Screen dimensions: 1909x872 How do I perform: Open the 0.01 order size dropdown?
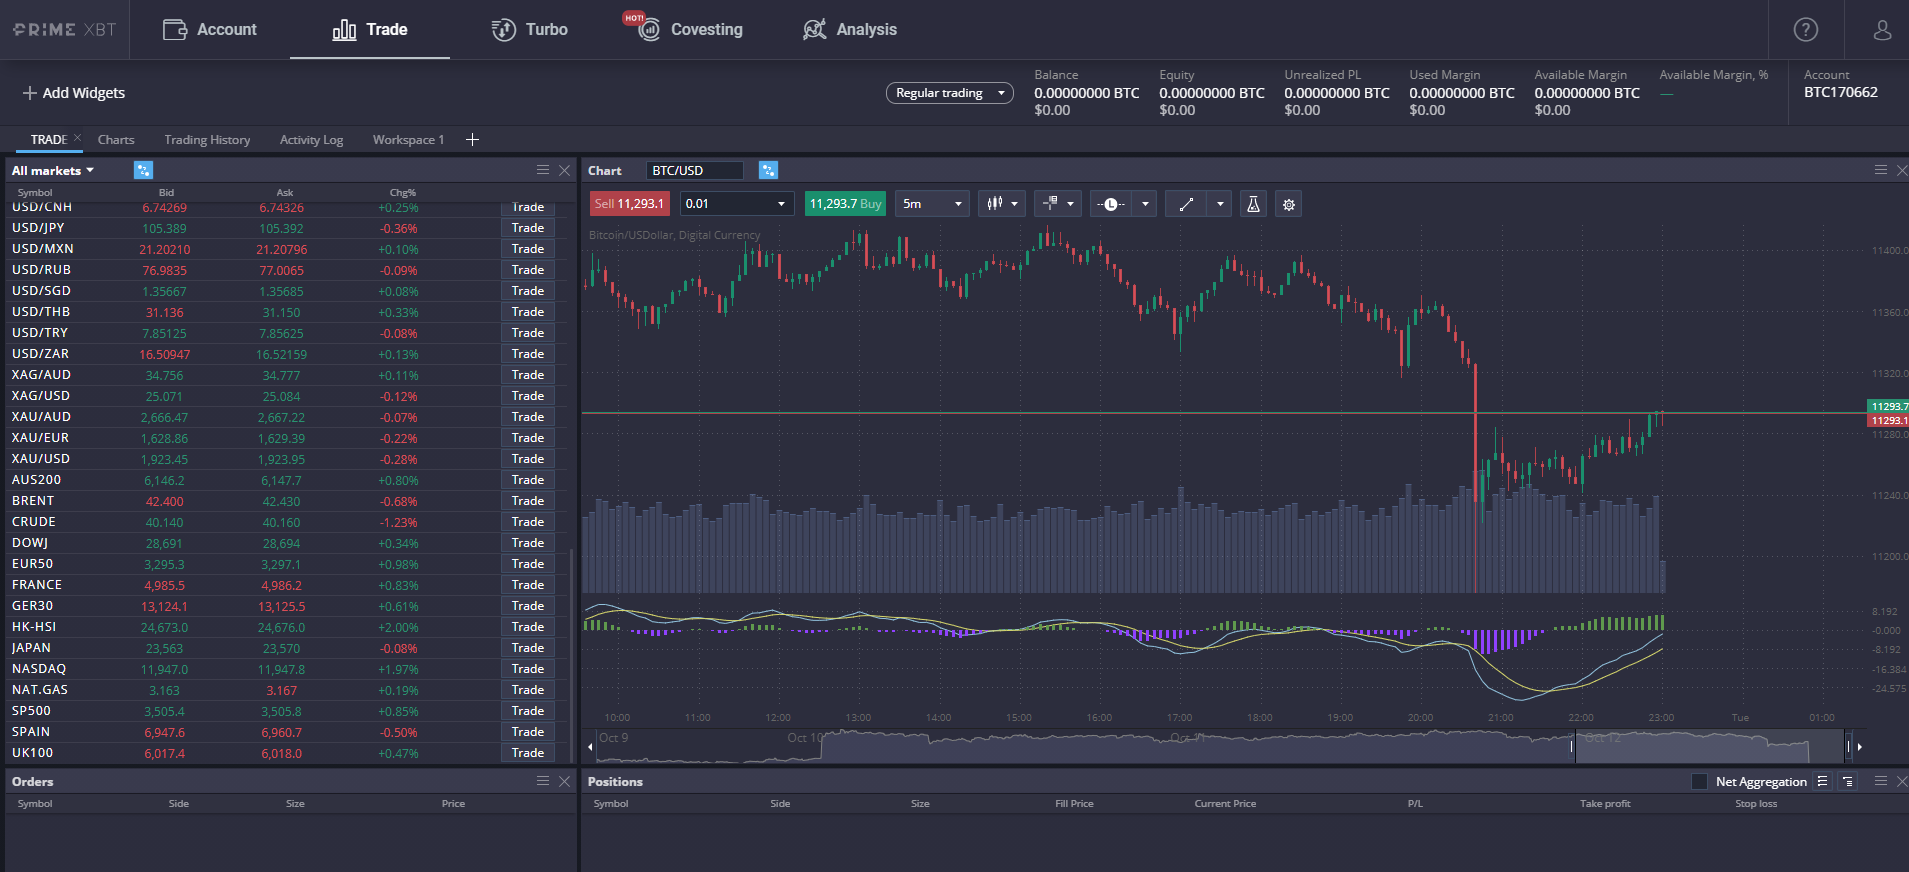[737, 204]
